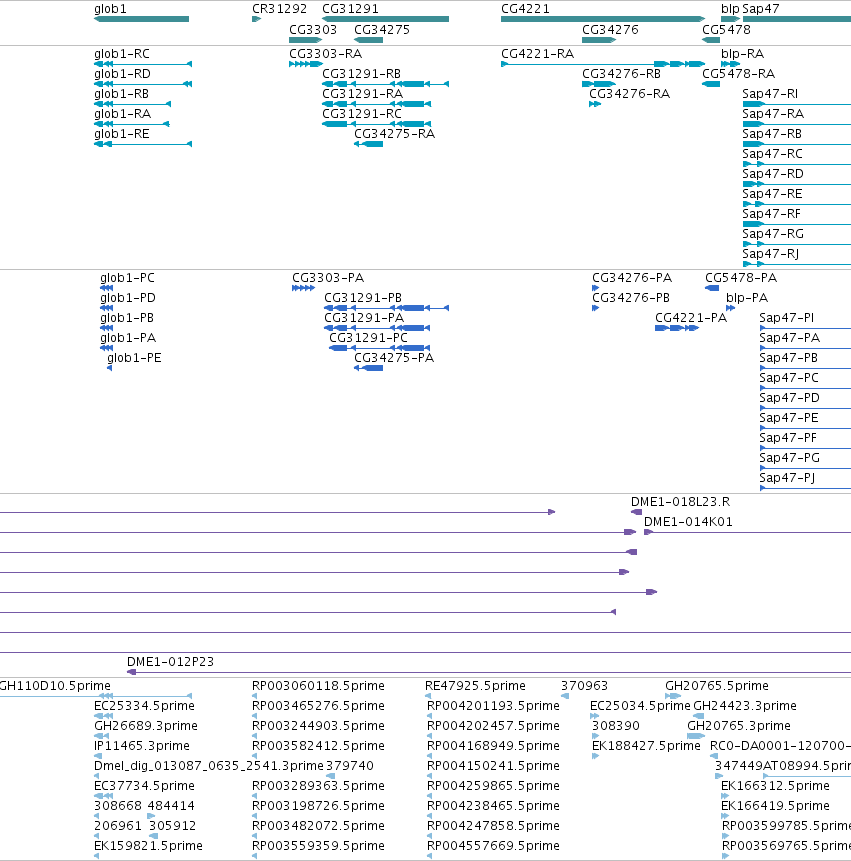Select the blp gene label
Viewport: 851px width, 861px height.
(x=730, y=9)
